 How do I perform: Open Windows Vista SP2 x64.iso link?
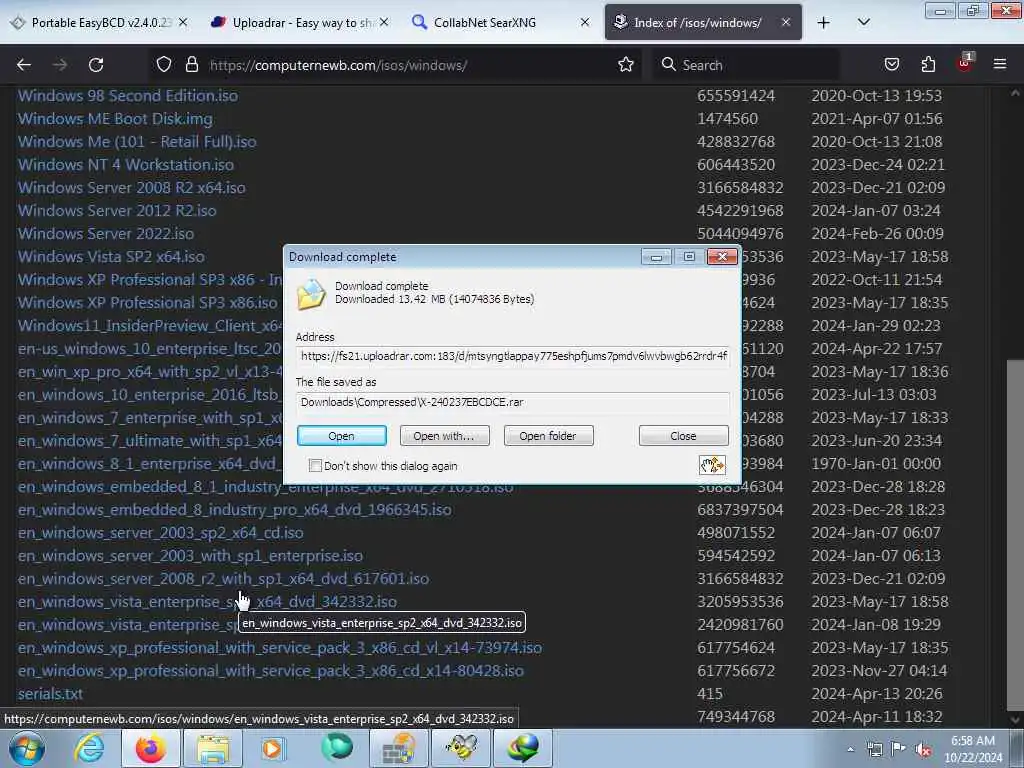tap(111, 257)
